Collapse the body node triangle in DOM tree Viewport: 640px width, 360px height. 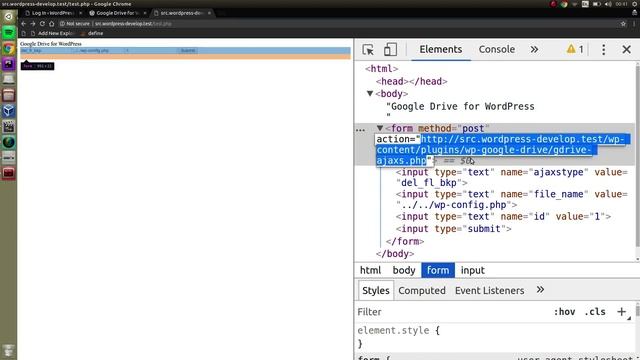(x=370, y=93)
